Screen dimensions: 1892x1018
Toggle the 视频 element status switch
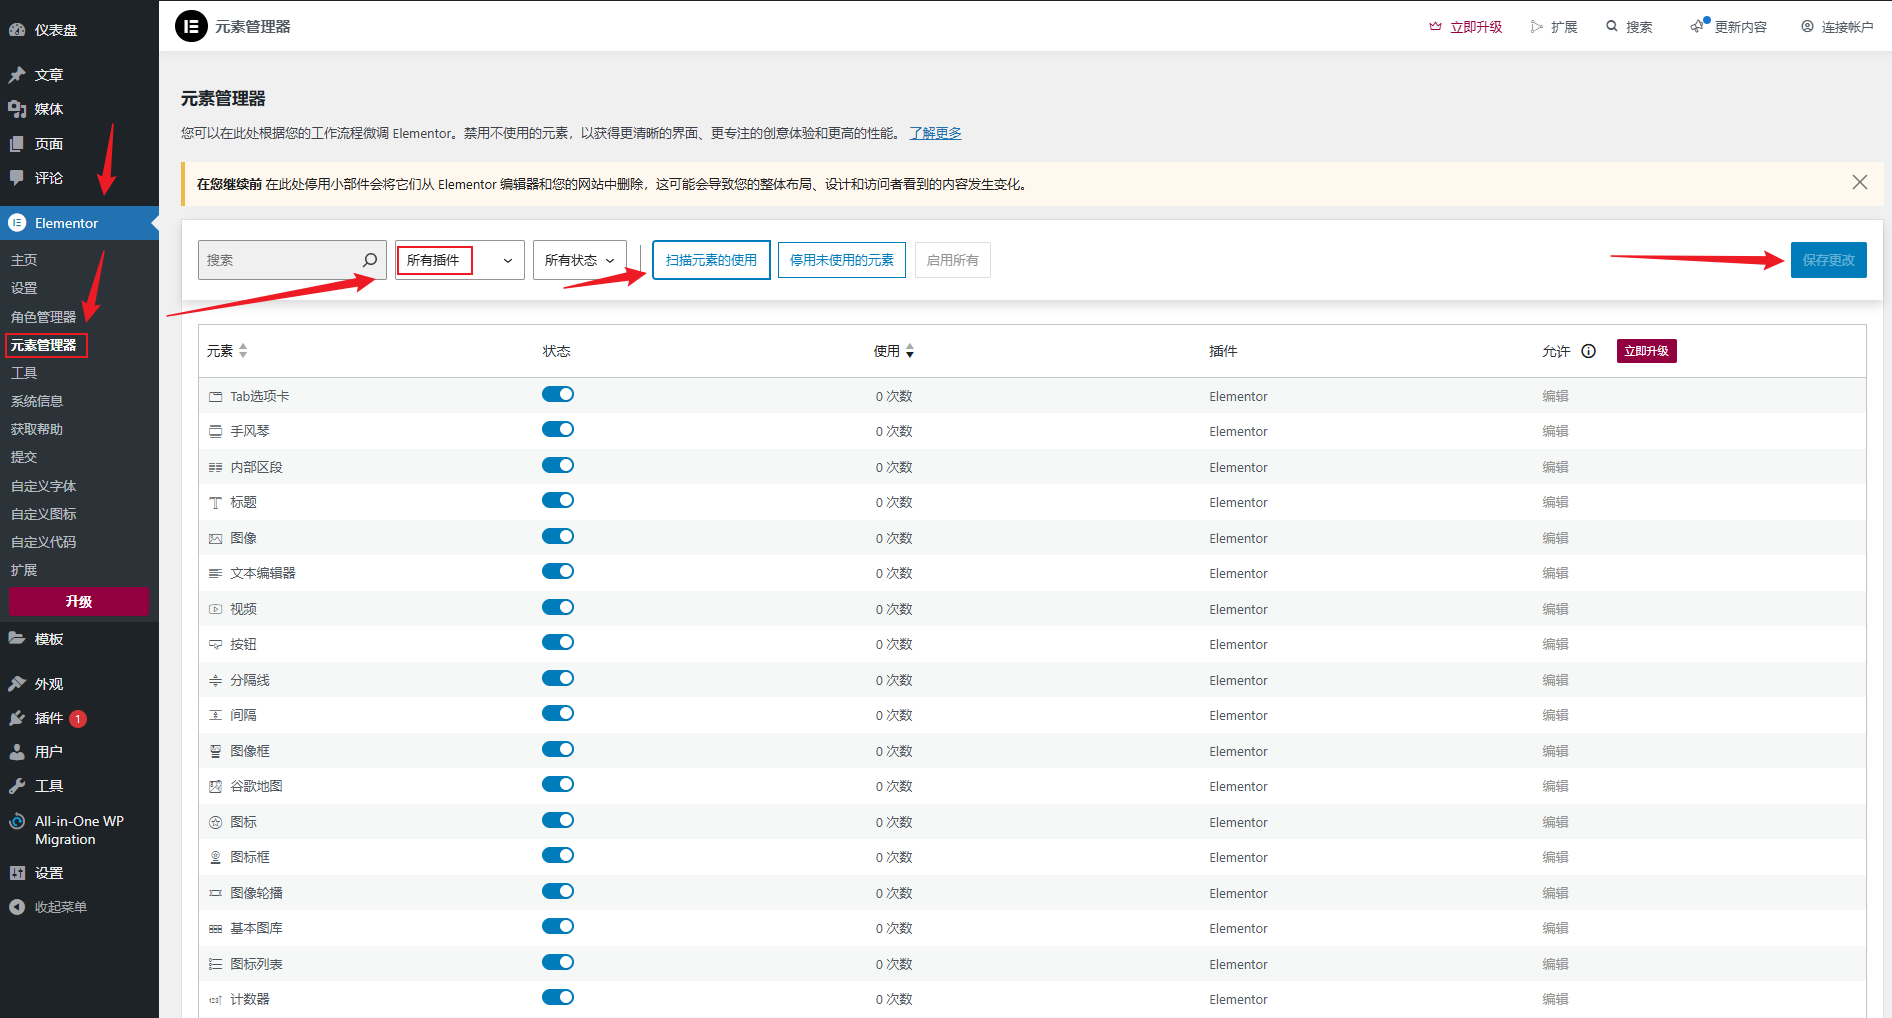(558, 607)
